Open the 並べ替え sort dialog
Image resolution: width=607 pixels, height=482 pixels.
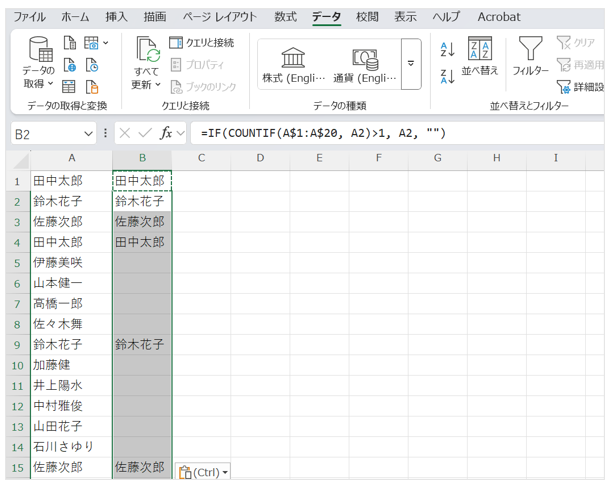pos(480,56)
